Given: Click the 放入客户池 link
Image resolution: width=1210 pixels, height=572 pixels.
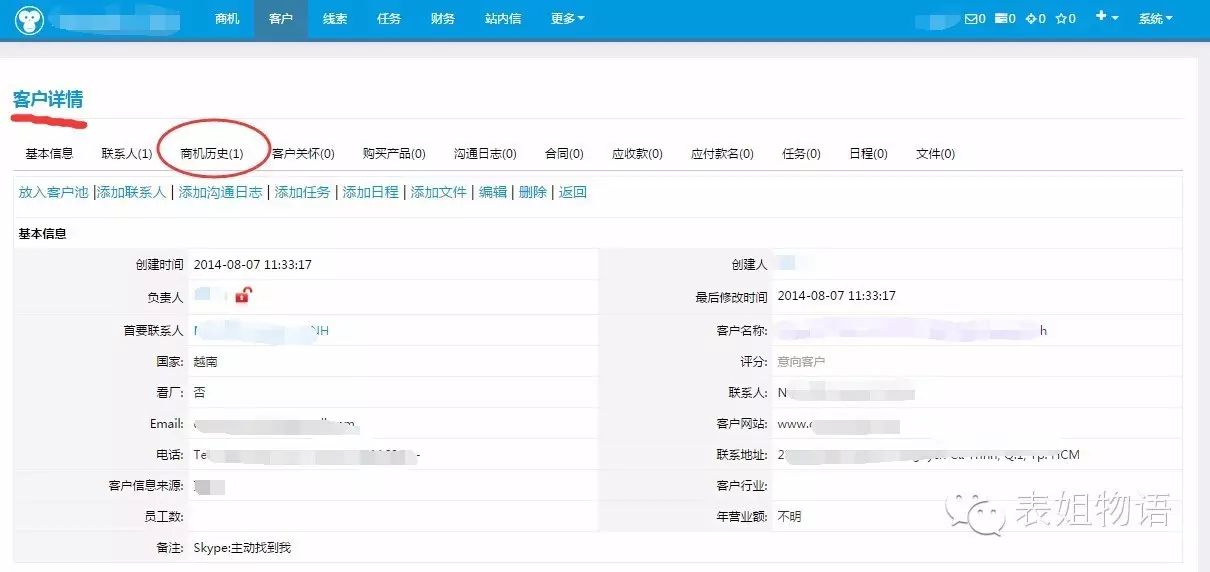Looking at the screenshot, I should [x=53, y=192].
